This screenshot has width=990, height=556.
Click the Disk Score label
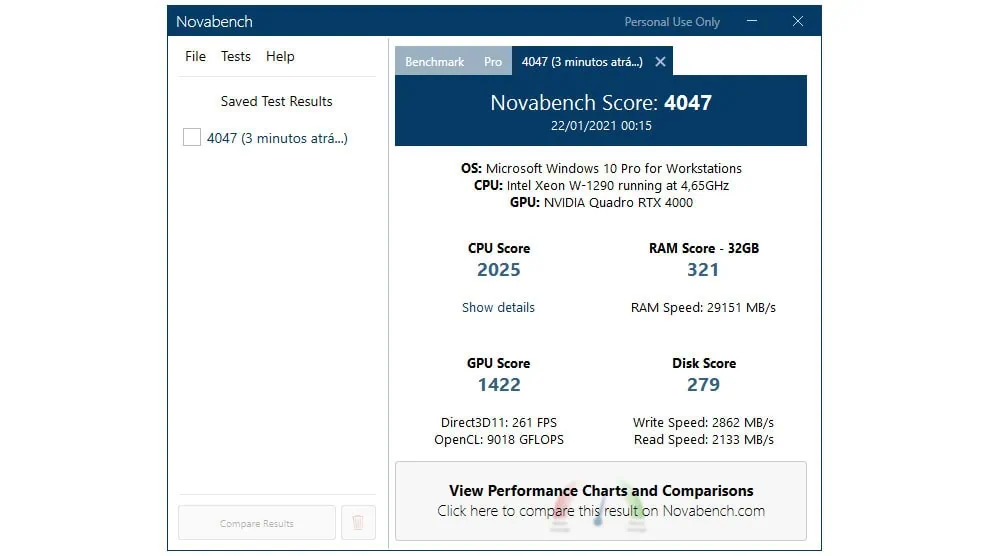704,363
